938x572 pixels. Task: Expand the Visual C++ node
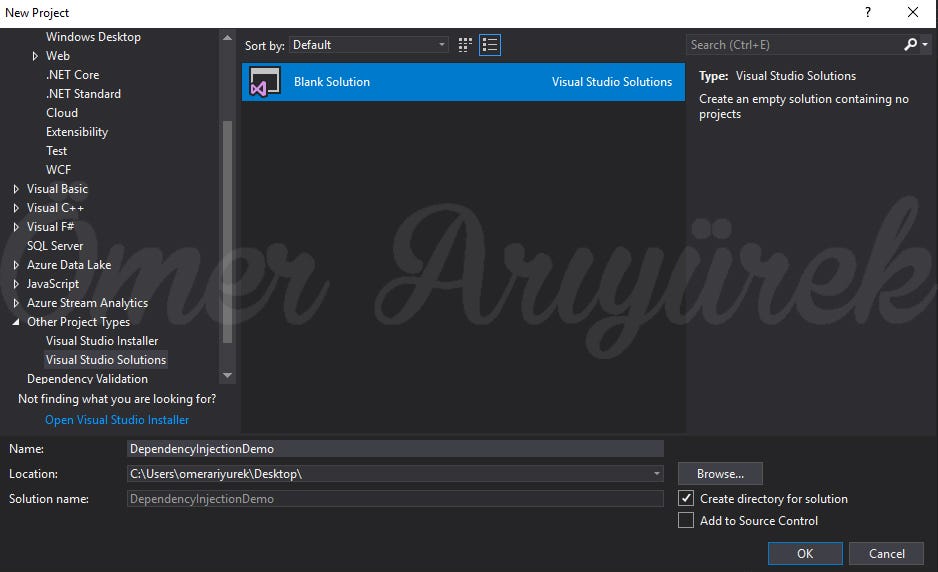coord(16,208)
